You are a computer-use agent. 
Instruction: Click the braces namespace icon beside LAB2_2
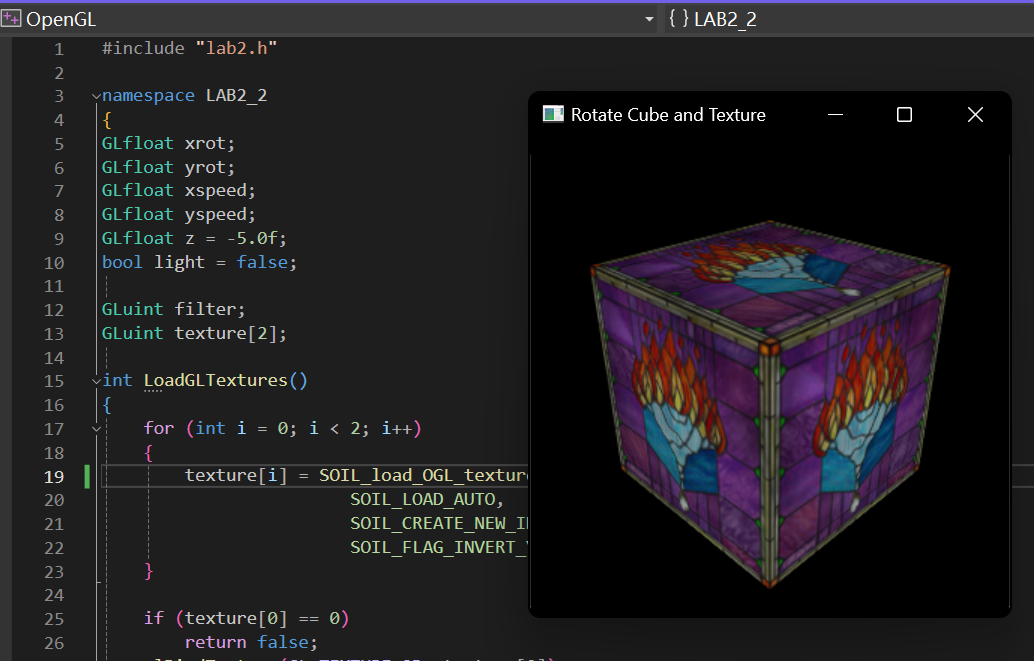click(679, 18)
